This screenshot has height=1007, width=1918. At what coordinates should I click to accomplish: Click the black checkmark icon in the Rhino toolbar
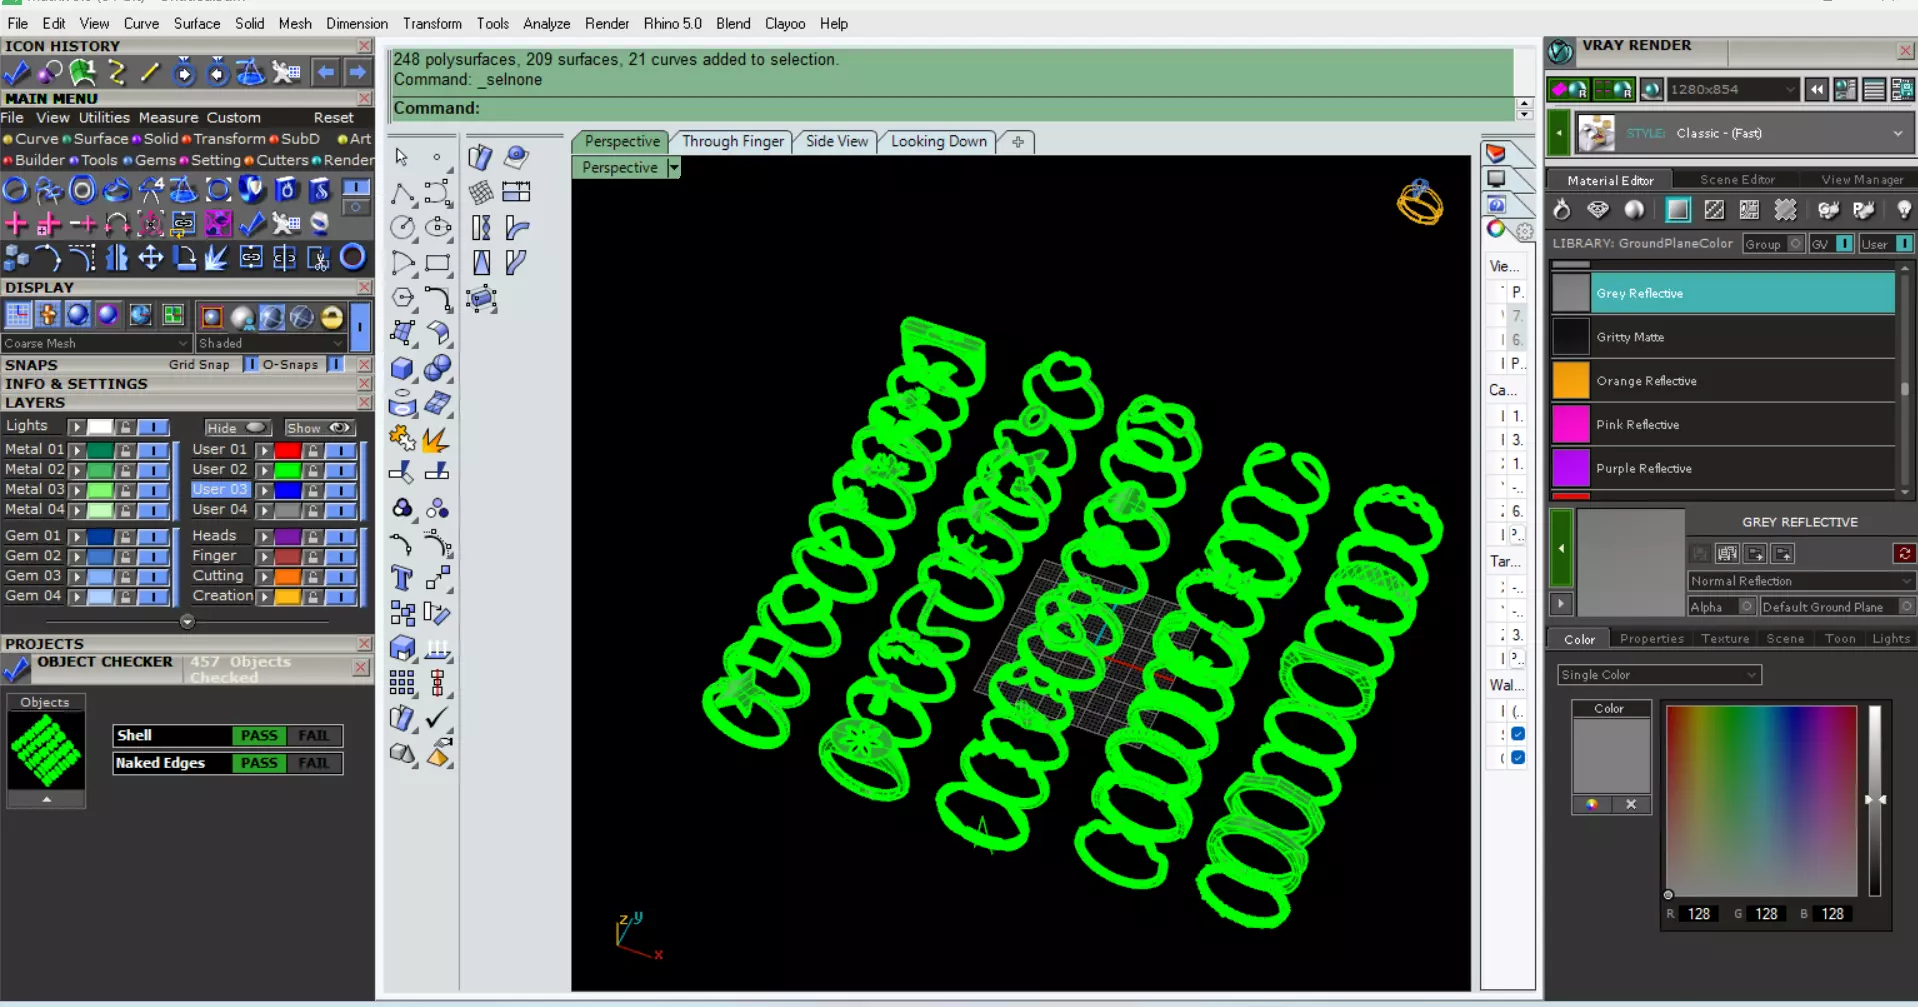coord(437,718)
